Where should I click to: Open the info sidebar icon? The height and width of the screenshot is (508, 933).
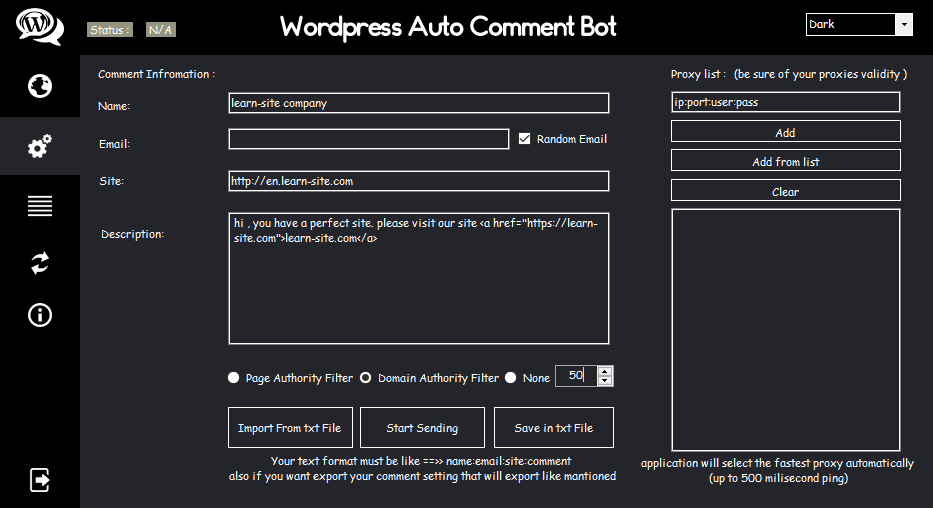tap(40, 315)
